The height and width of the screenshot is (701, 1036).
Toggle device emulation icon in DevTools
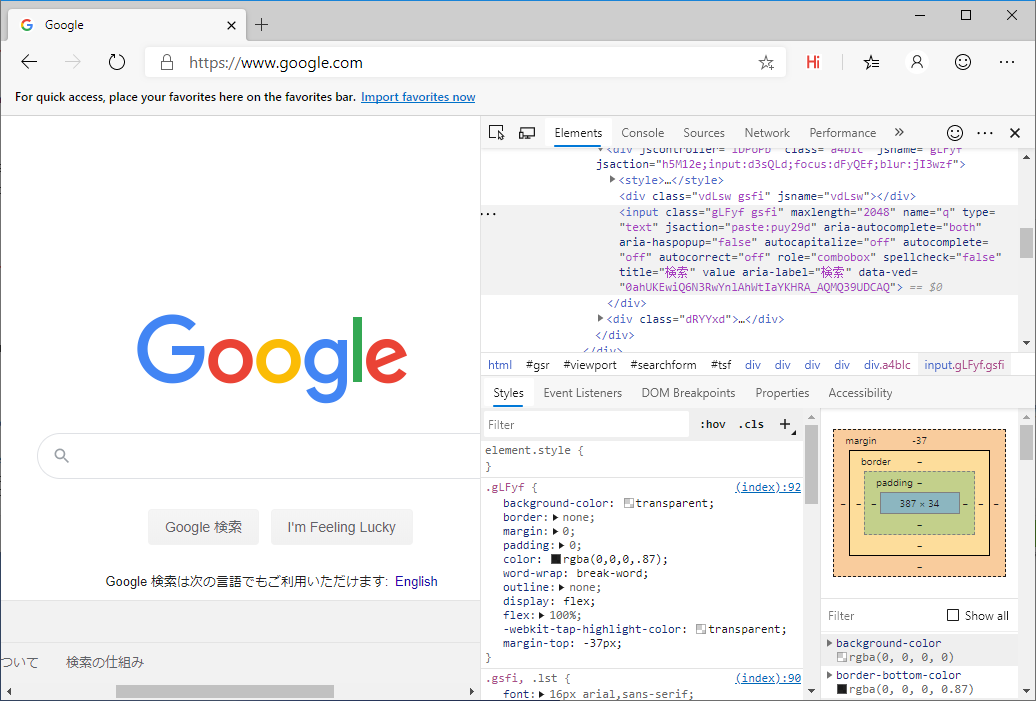point(527,133)
